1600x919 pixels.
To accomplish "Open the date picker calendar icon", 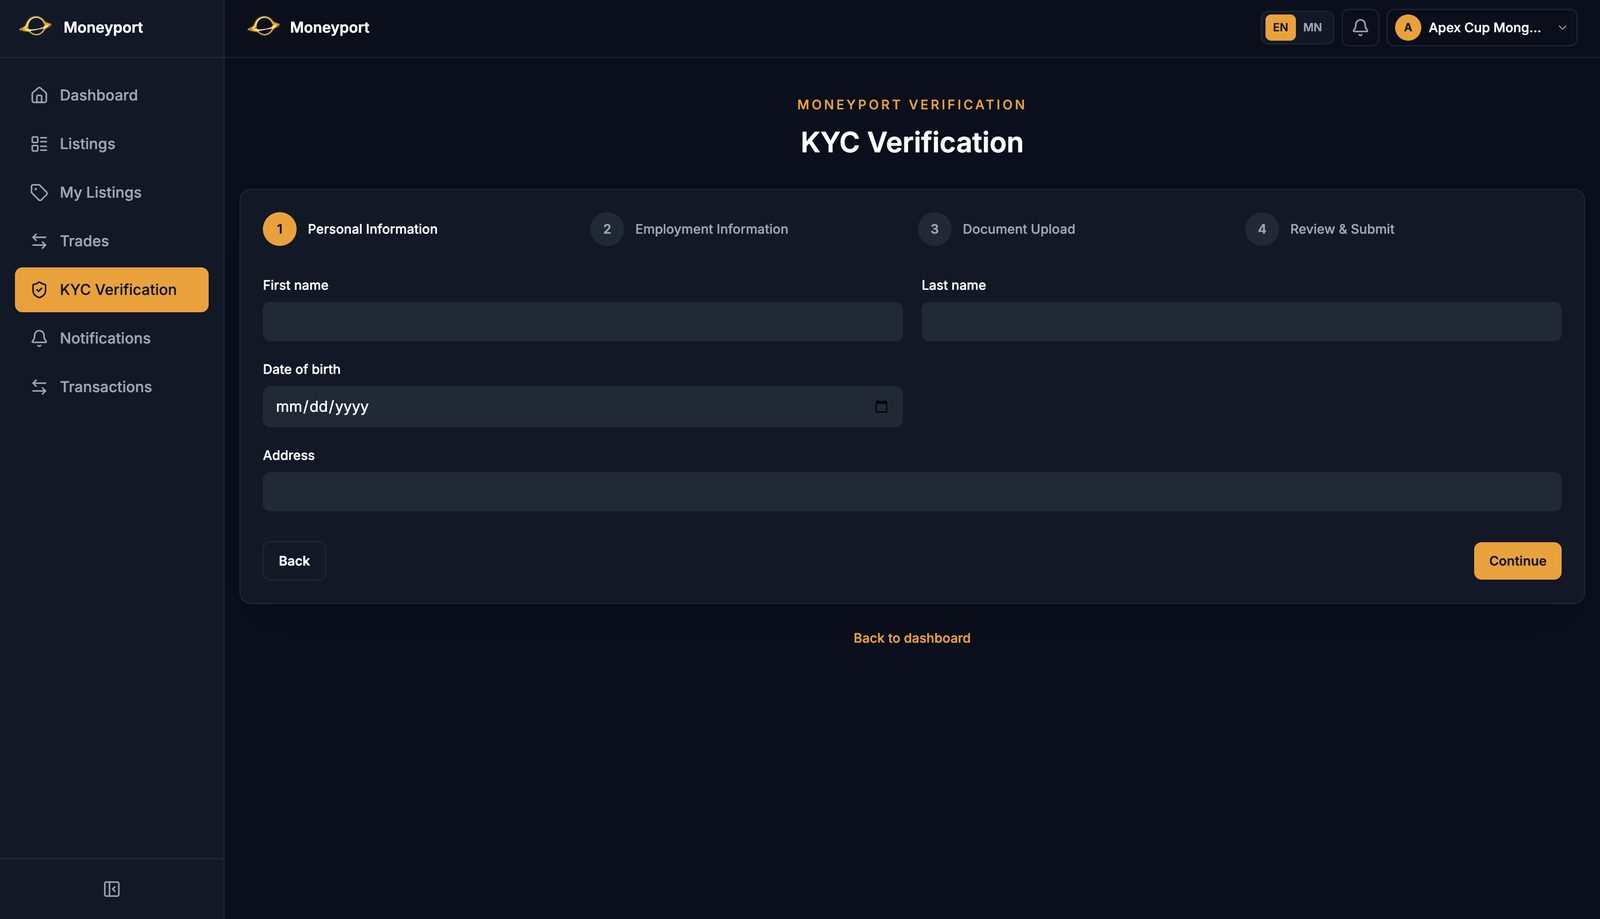I will (881, 407).
